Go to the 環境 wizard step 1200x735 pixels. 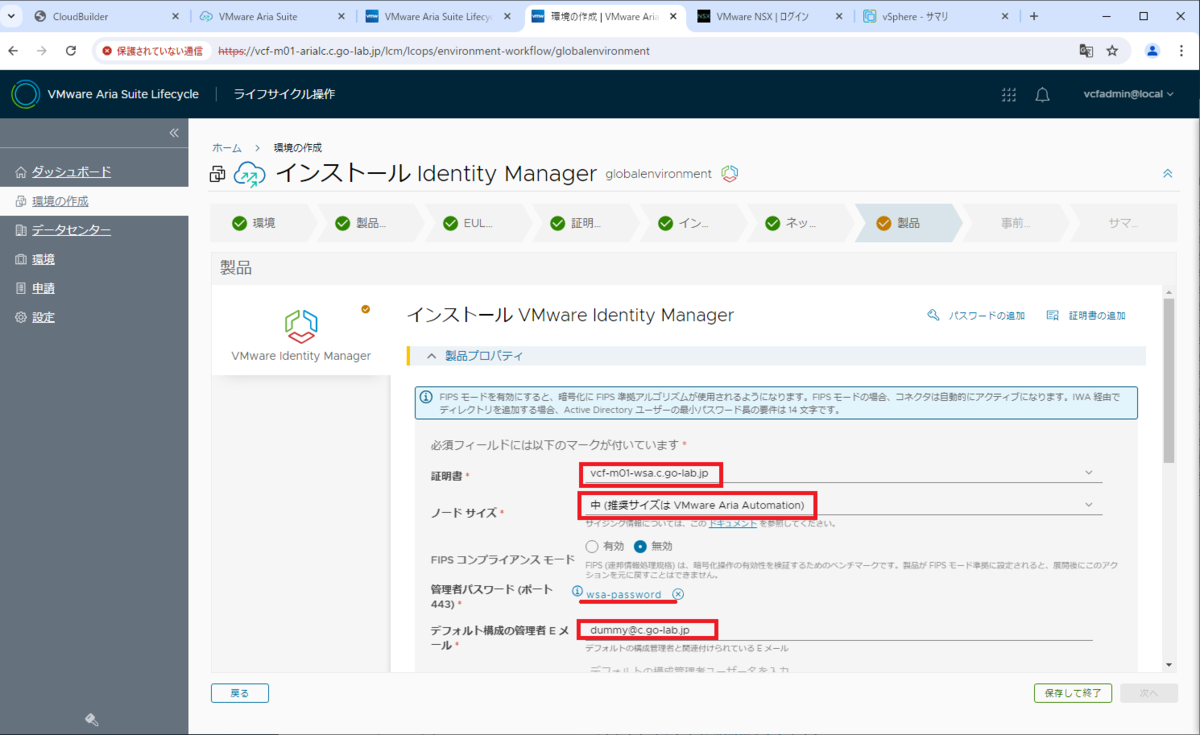pos(262,223)
